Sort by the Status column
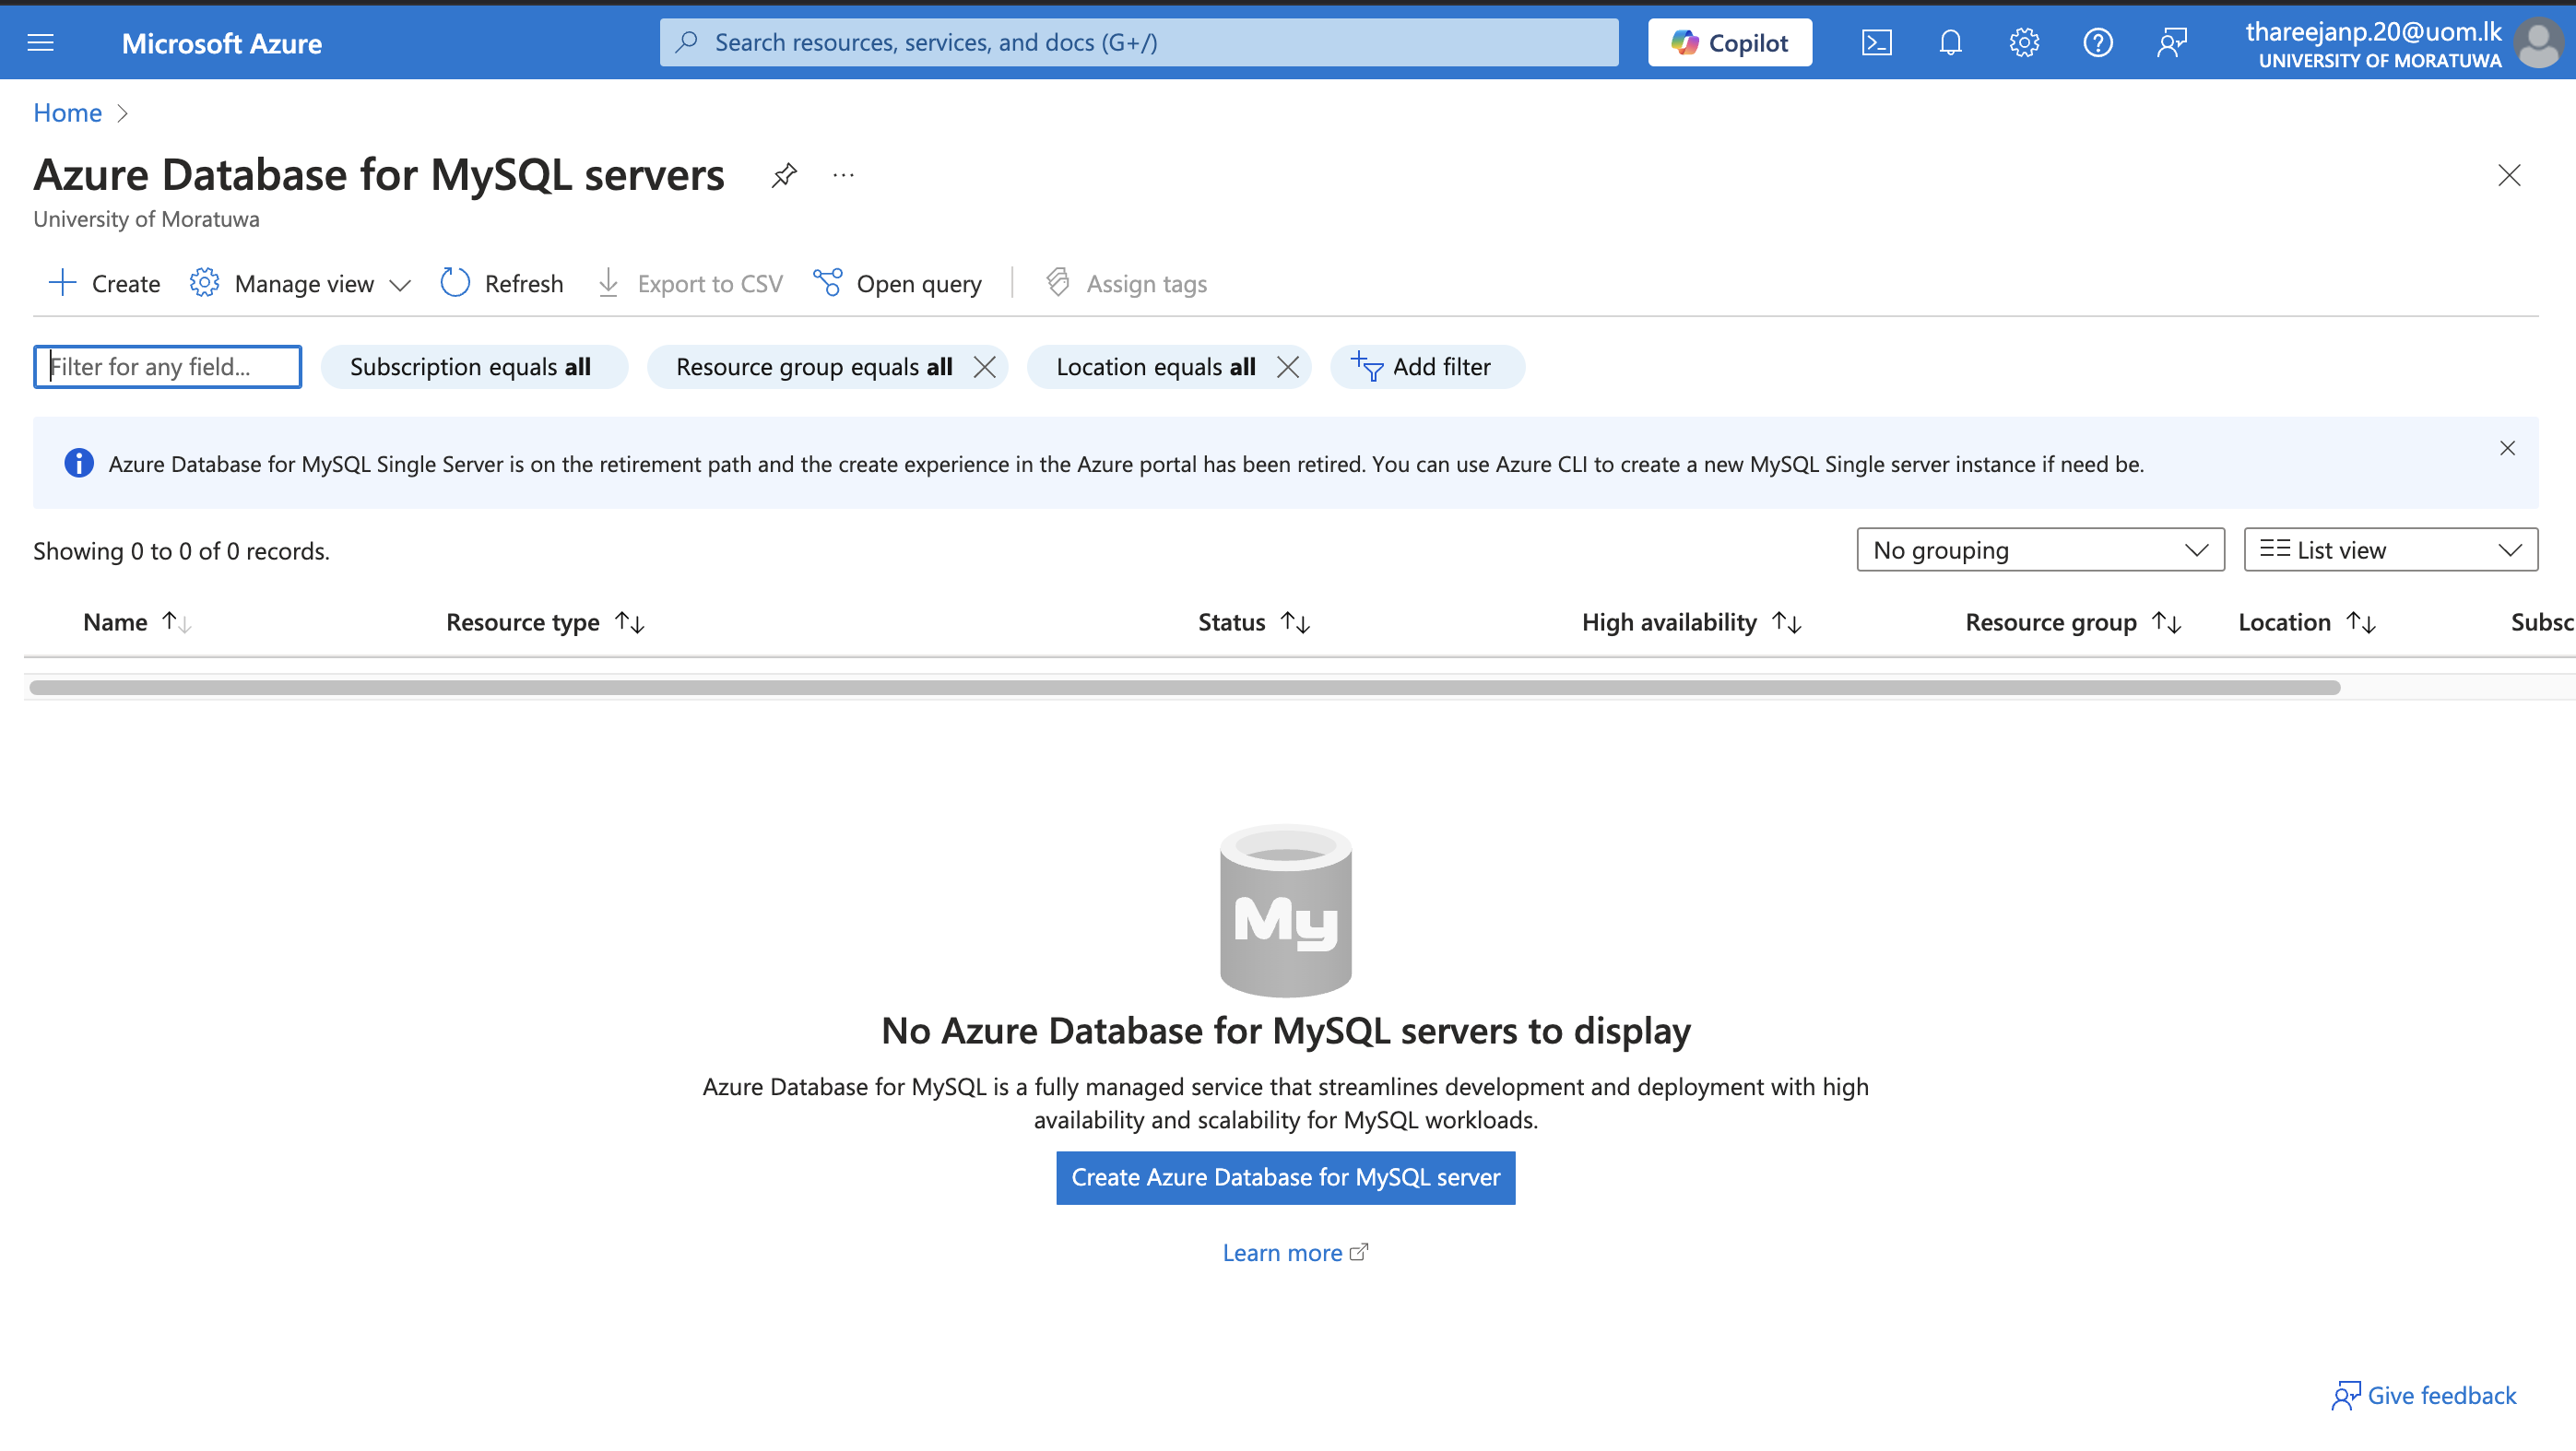Image resolution: width=2576 pixels, height=1451 pixels. [x=1254, y=622]
